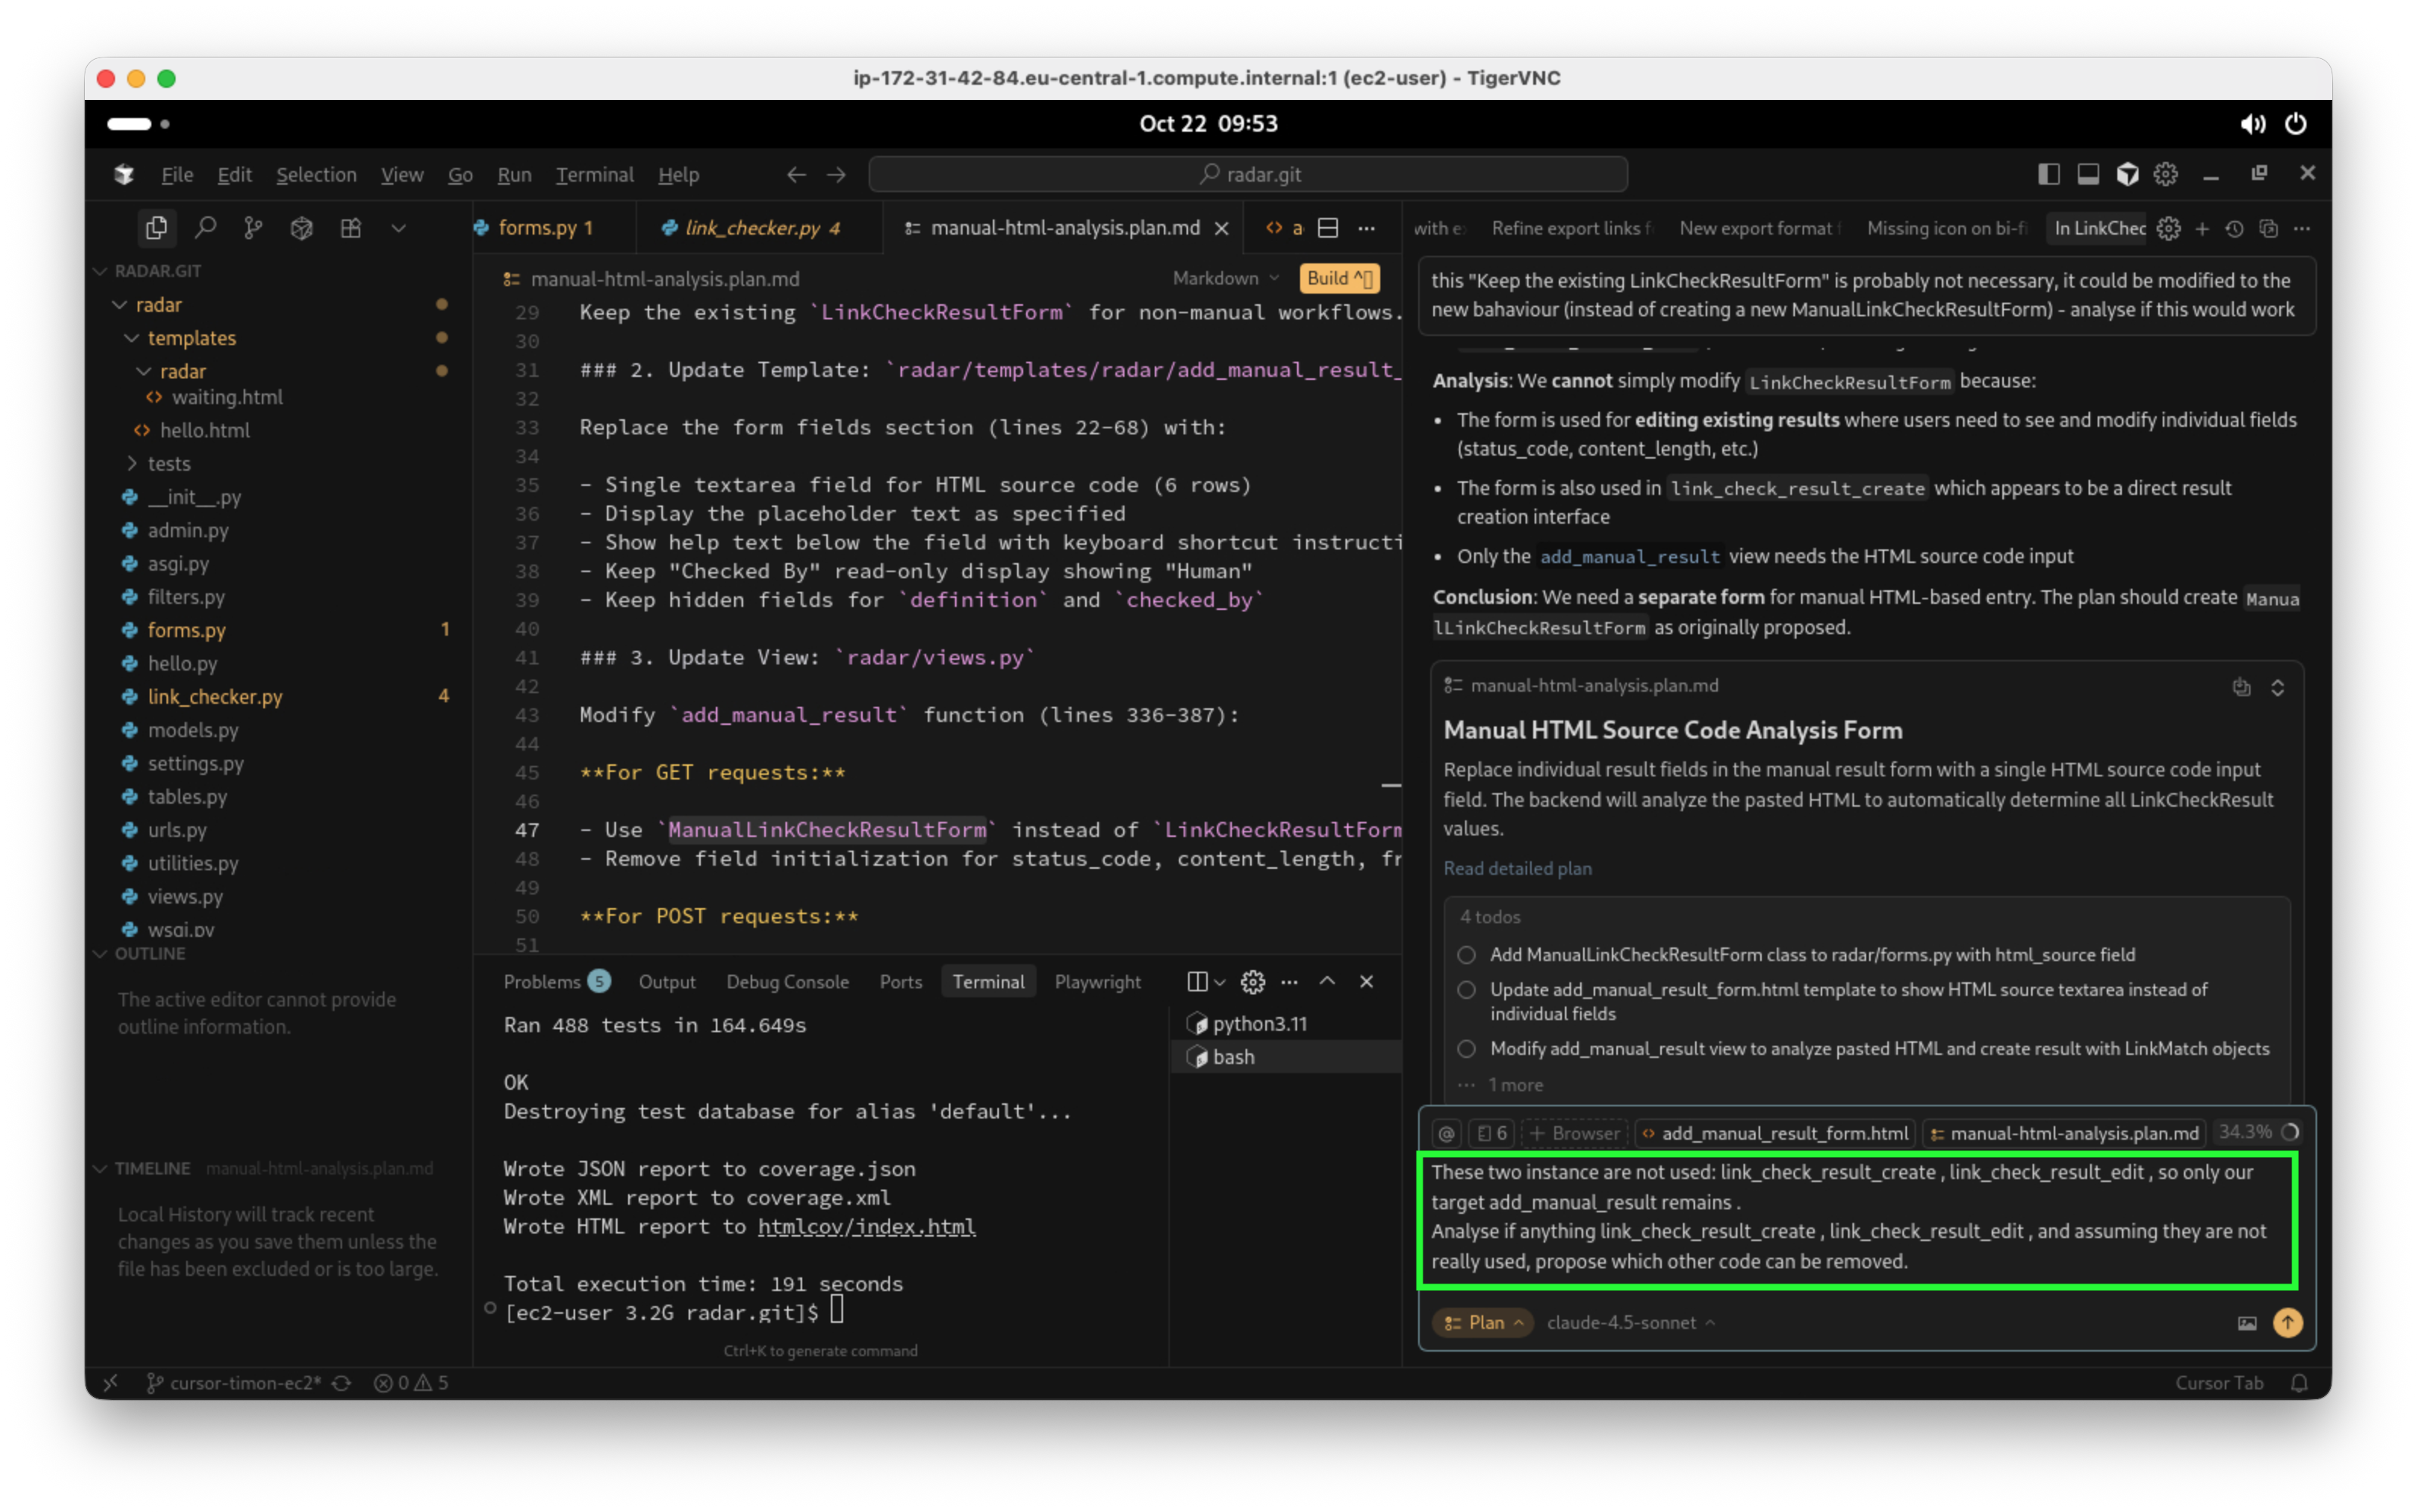Click the notifications bell in status bar
Image resolution: width=2417 pixels, height=1512 pixels.
tap(2299, 1383)
